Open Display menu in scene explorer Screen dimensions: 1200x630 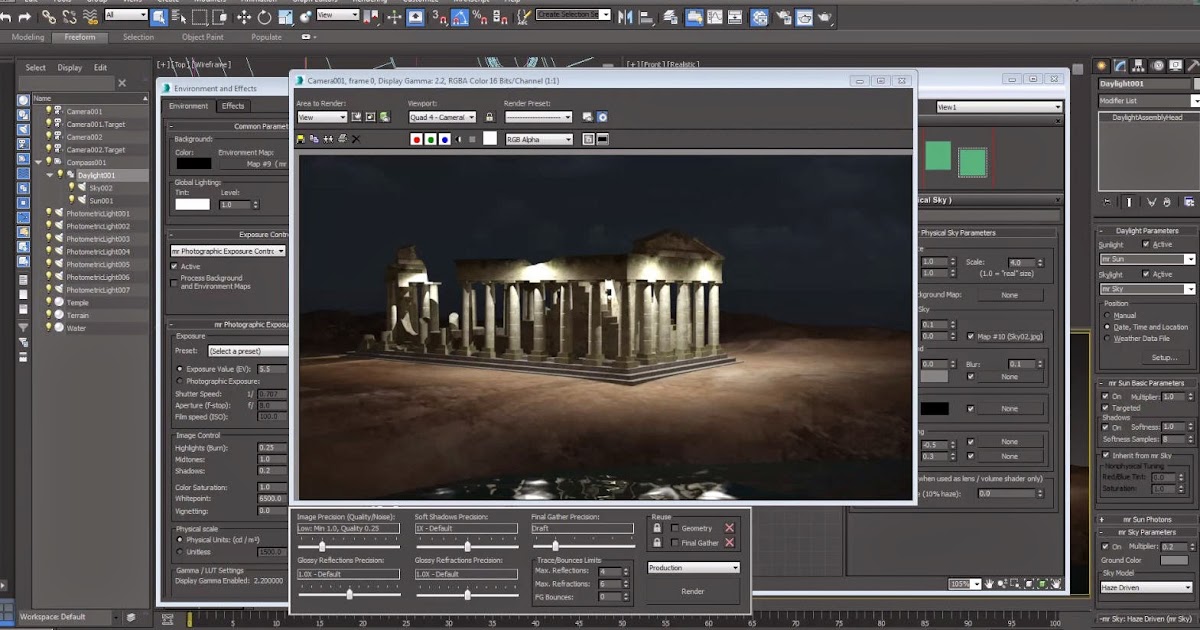69,68
